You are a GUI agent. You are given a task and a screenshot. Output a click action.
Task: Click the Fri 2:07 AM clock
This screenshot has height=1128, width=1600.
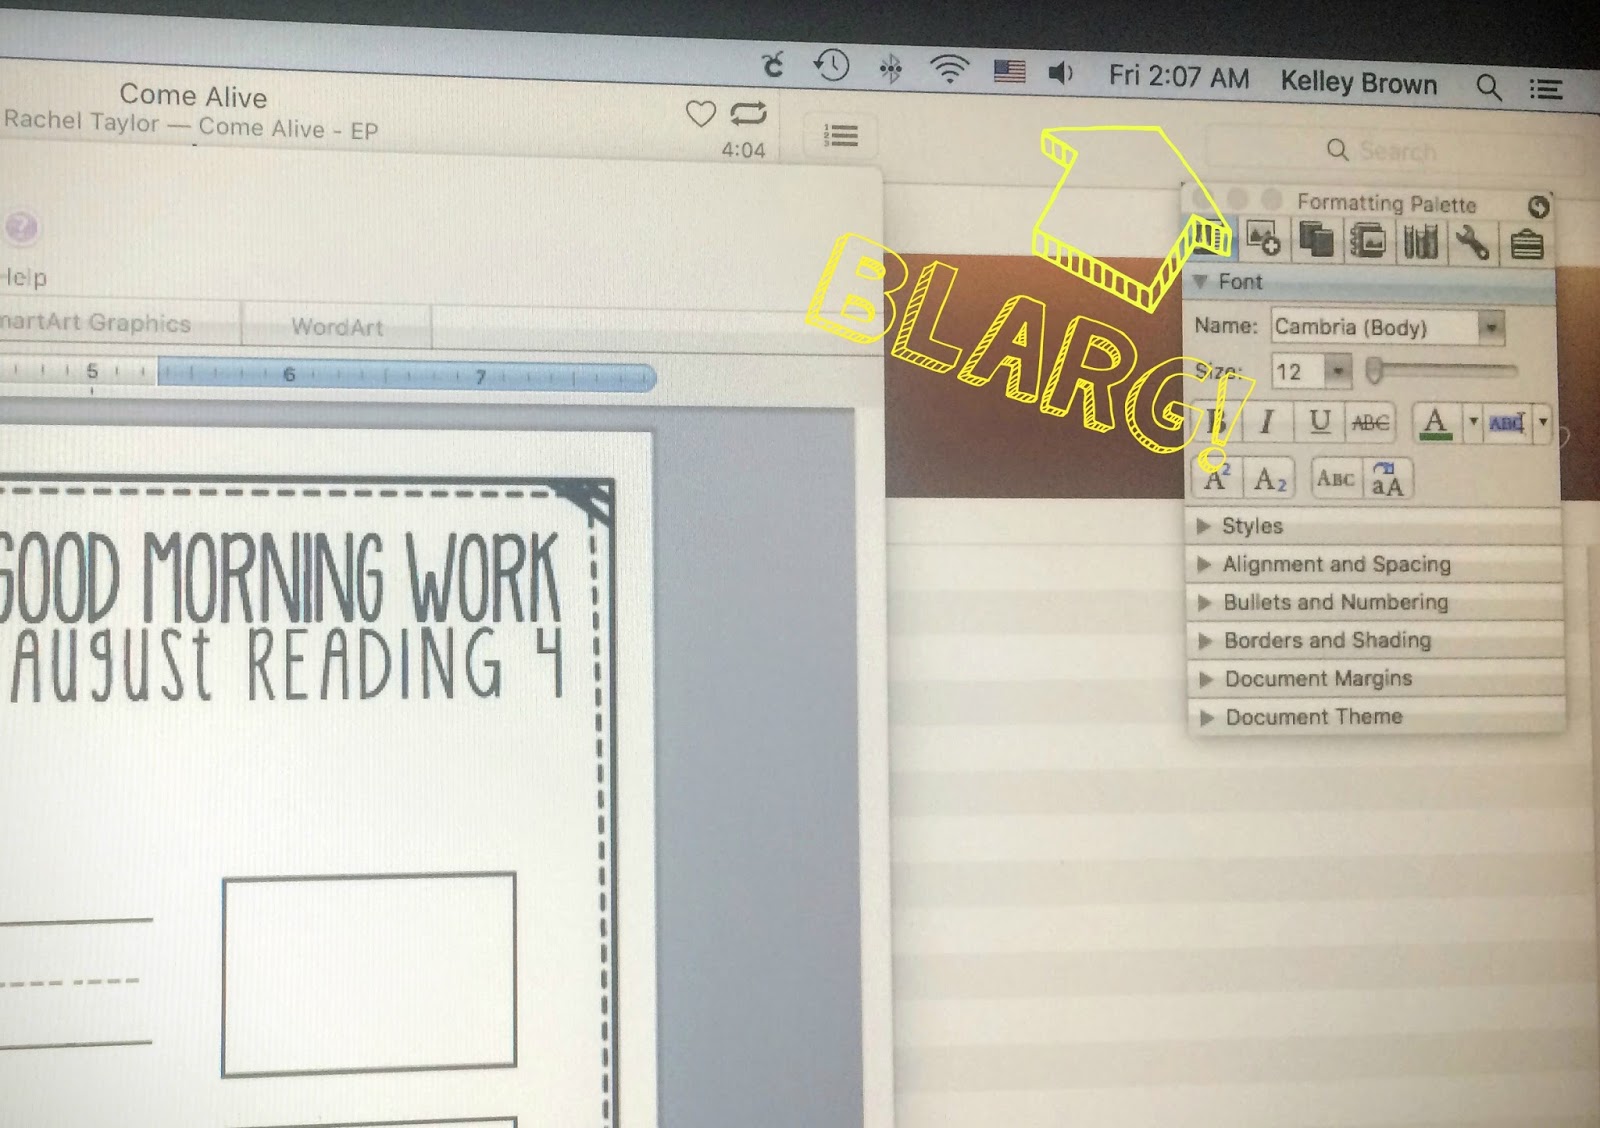pos(1179,77)
